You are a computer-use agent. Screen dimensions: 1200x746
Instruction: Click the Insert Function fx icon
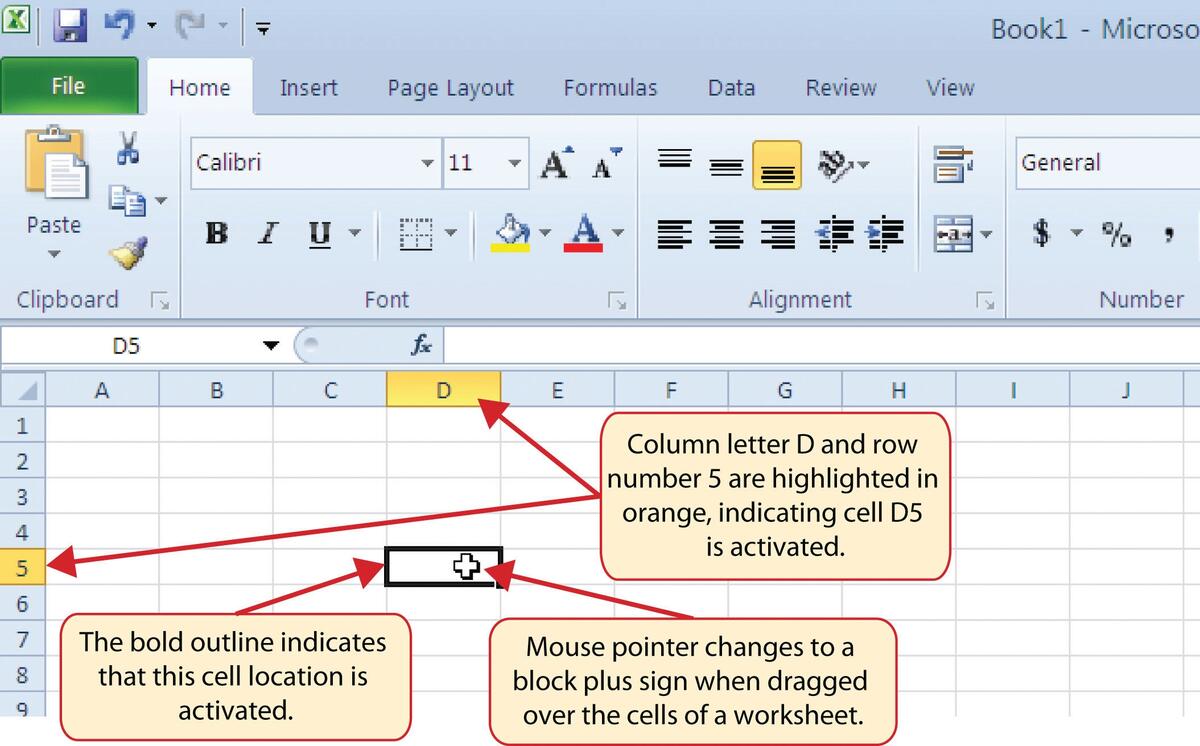421,346
